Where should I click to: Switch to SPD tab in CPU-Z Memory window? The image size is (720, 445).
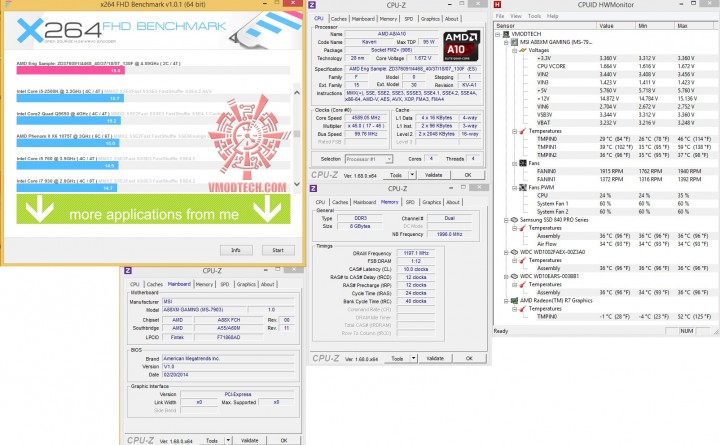click(x=410, y=202)
